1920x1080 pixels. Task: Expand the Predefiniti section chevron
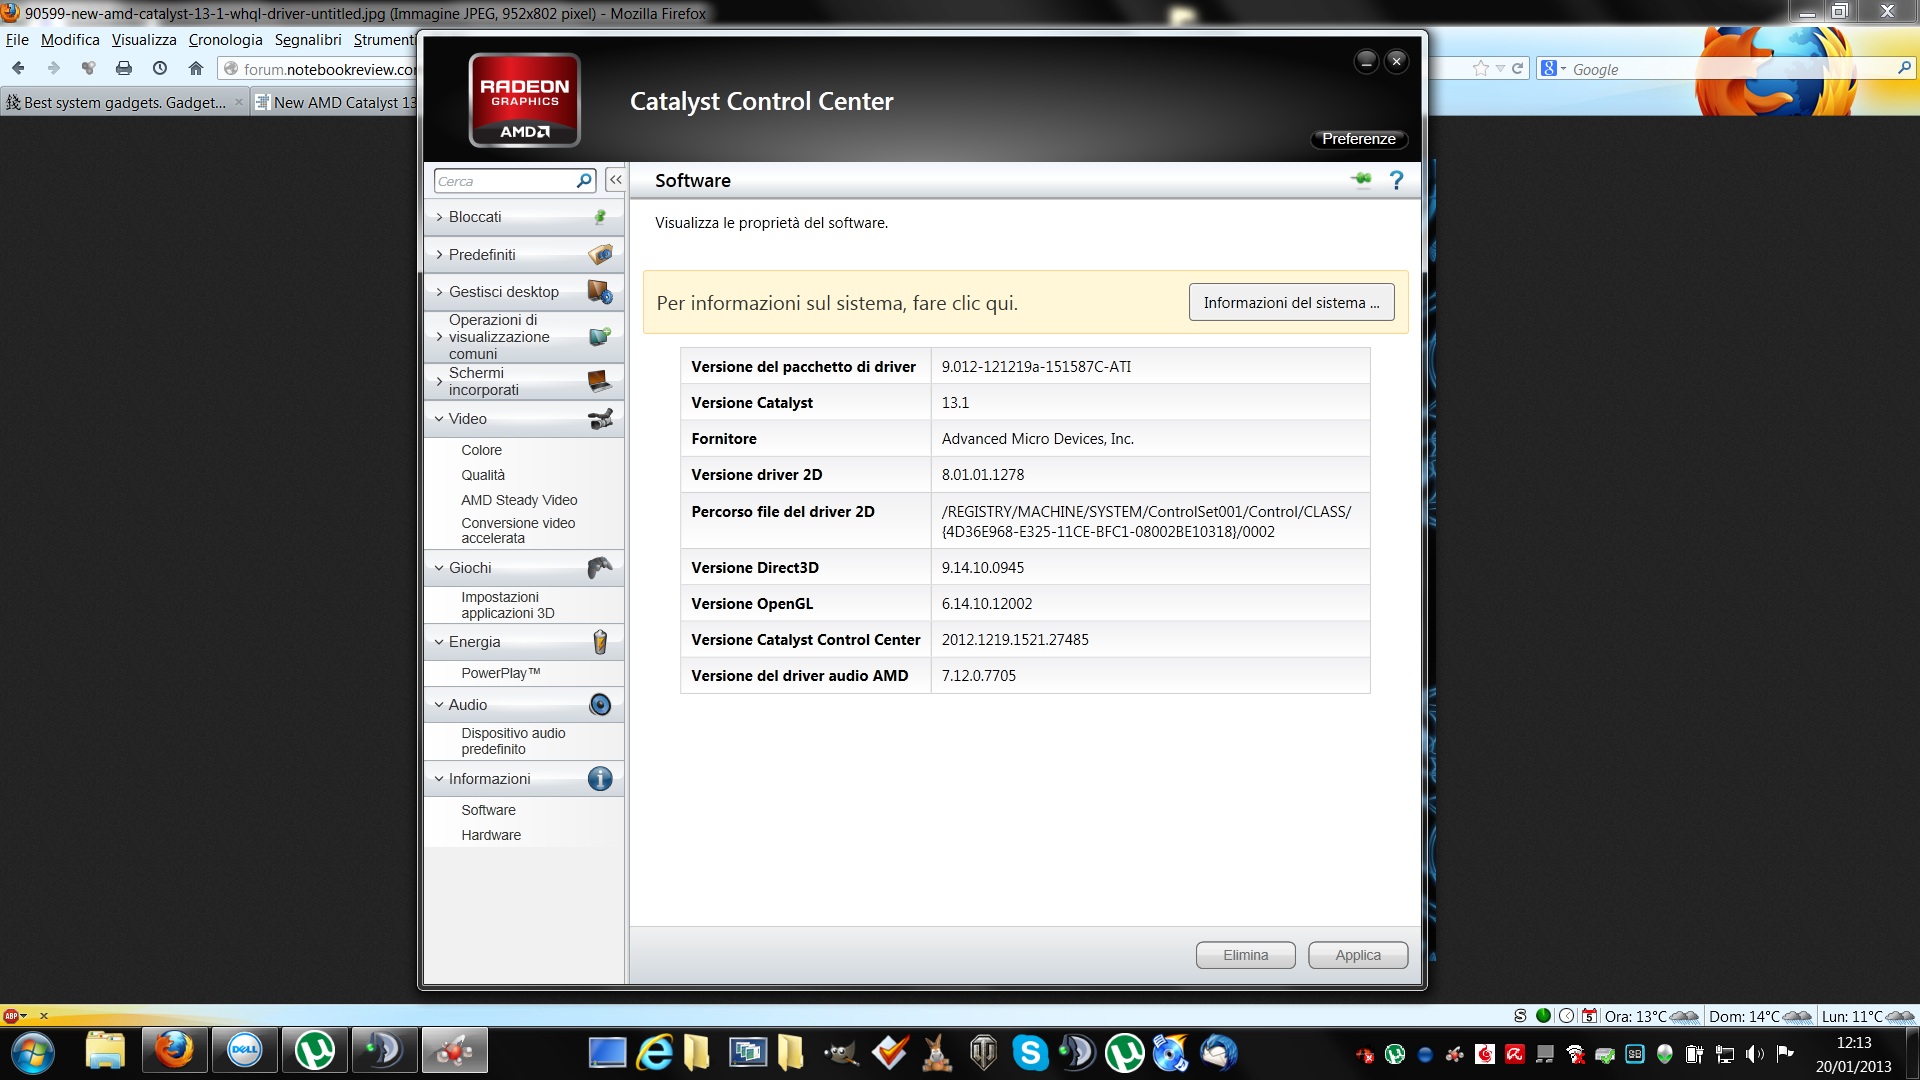coord(439,255)
